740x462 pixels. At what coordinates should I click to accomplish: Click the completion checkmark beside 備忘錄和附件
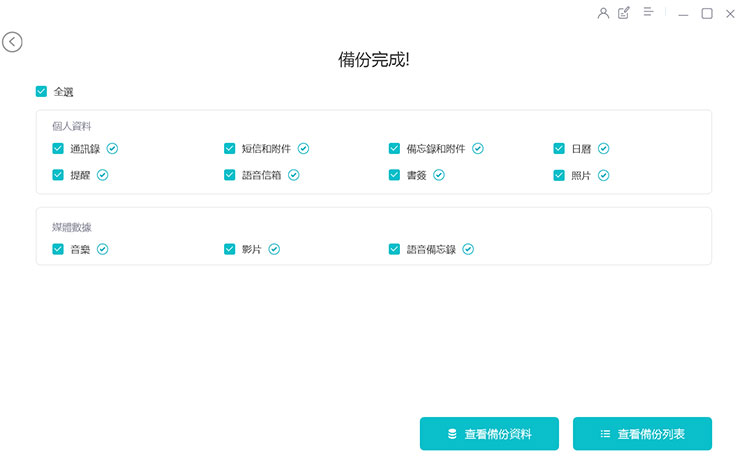[478, 149]
